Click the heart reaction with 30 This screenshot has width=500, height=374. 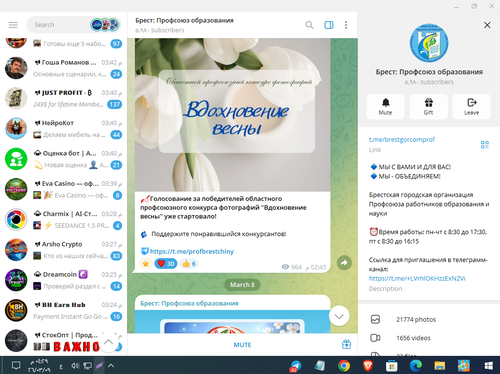[x=166, y=264]
